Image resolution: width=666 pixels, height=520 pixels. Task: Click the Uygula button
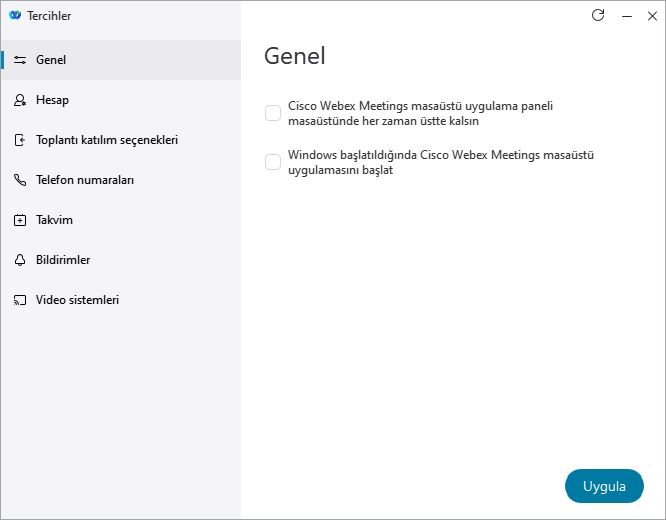click(x=604, y=486)
